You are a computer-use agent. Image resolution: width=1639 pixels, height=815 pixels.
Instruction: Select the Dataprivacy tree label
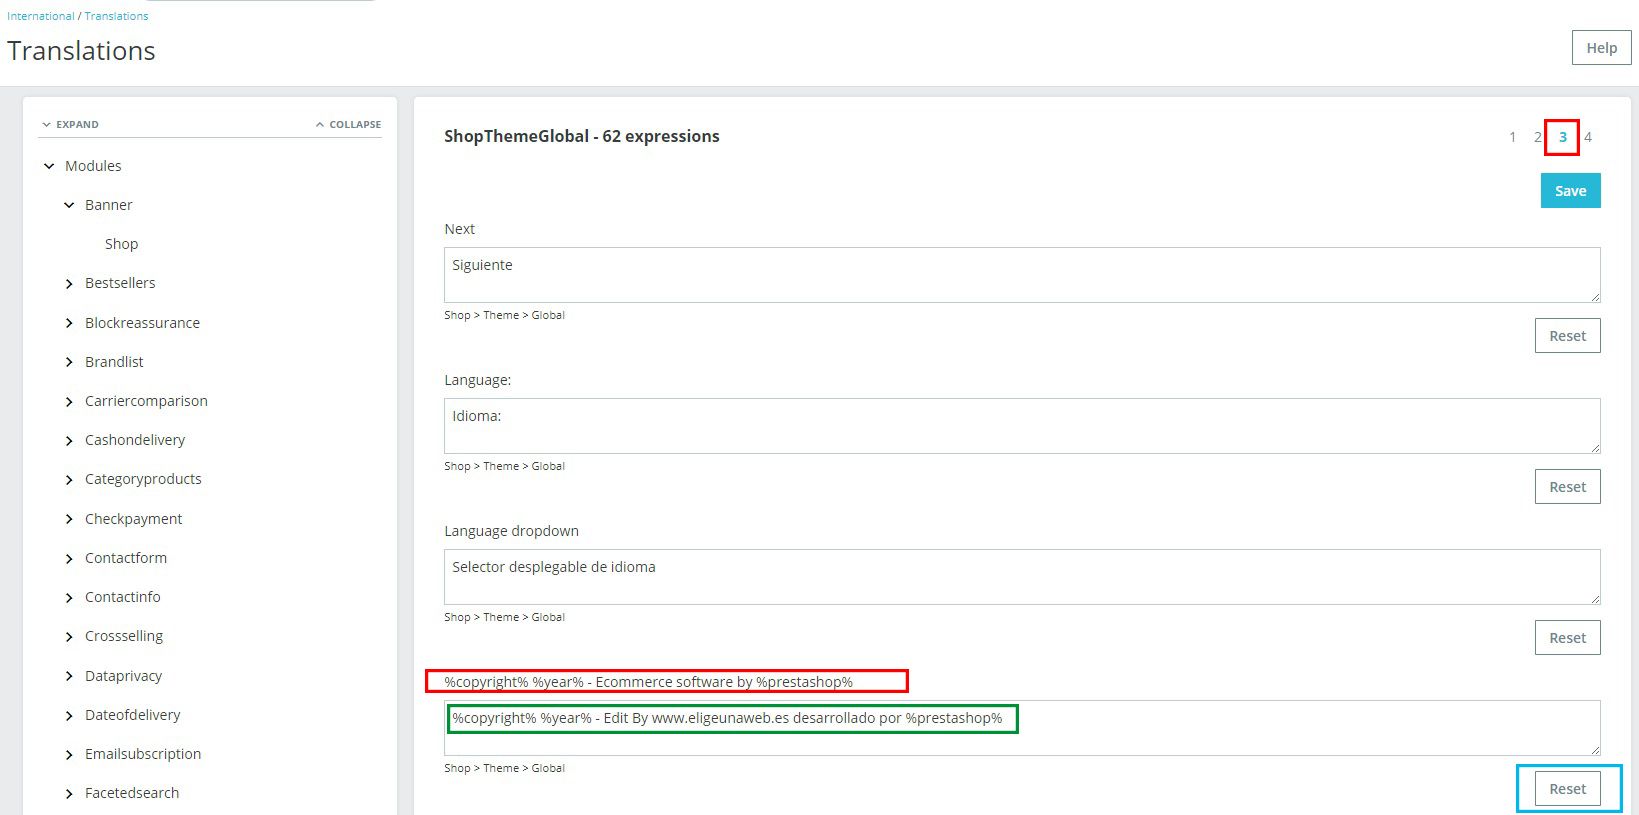click(123, 676)
